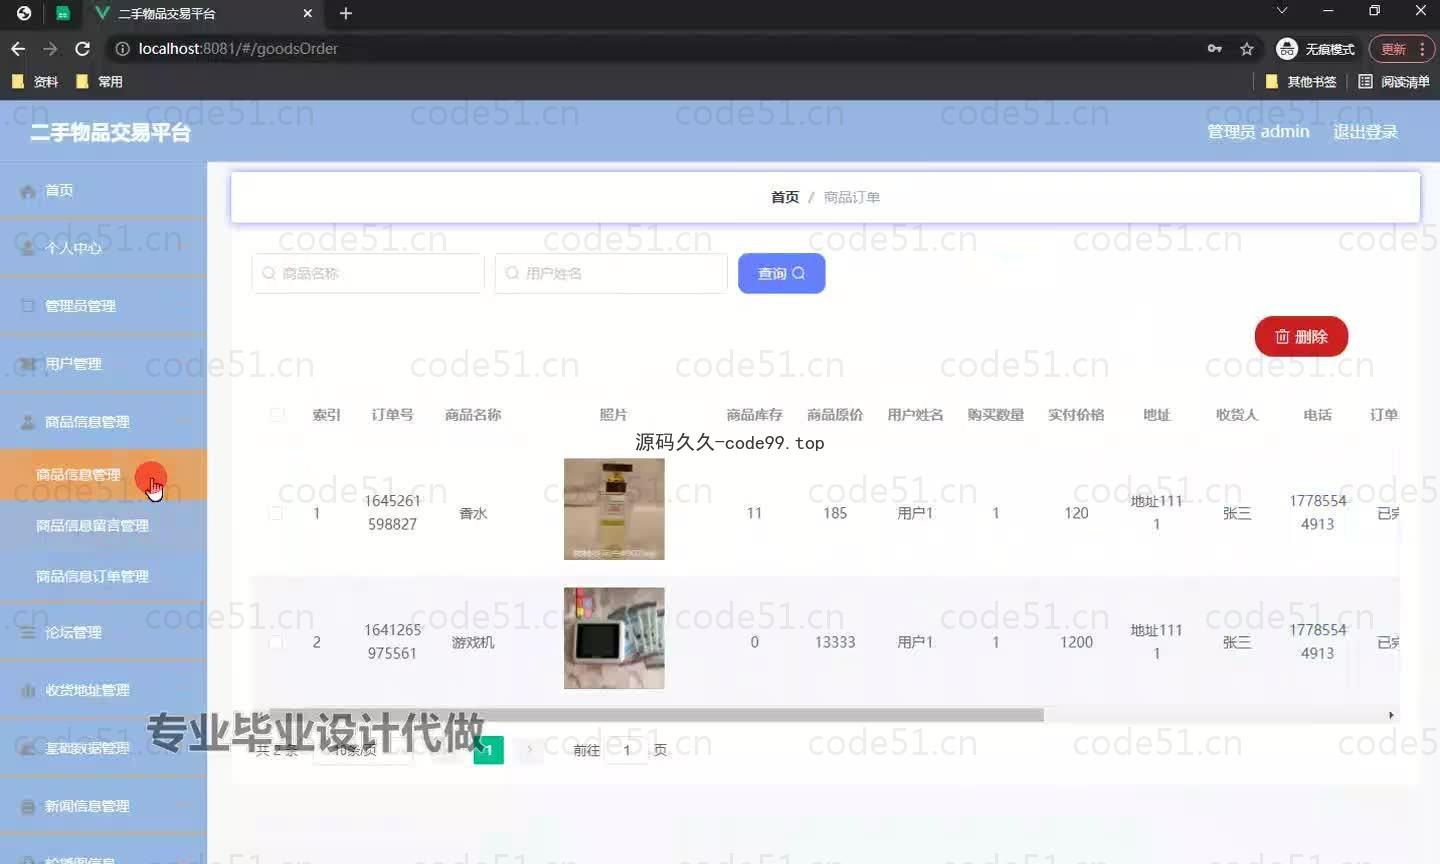1440x864 pixels.
Task: Click the password key icon in address bar
Action: point(1215,48)
